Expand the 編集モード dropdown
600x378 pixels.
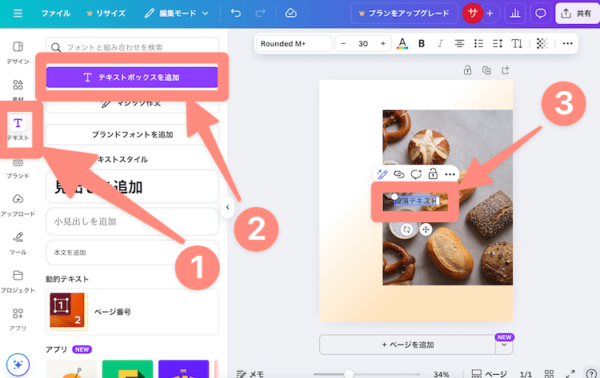[176, 13]
